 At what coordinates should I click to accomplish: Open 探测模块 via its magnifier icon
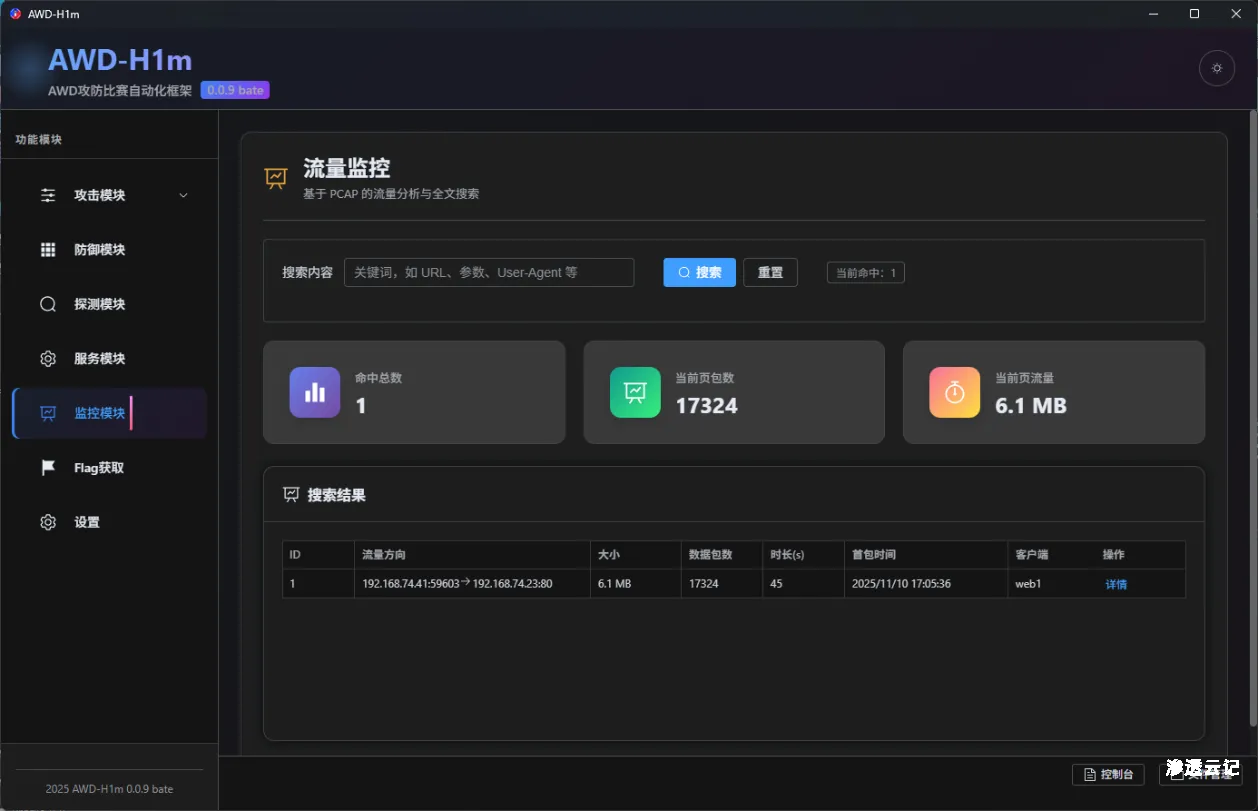(x=47, y=303)
